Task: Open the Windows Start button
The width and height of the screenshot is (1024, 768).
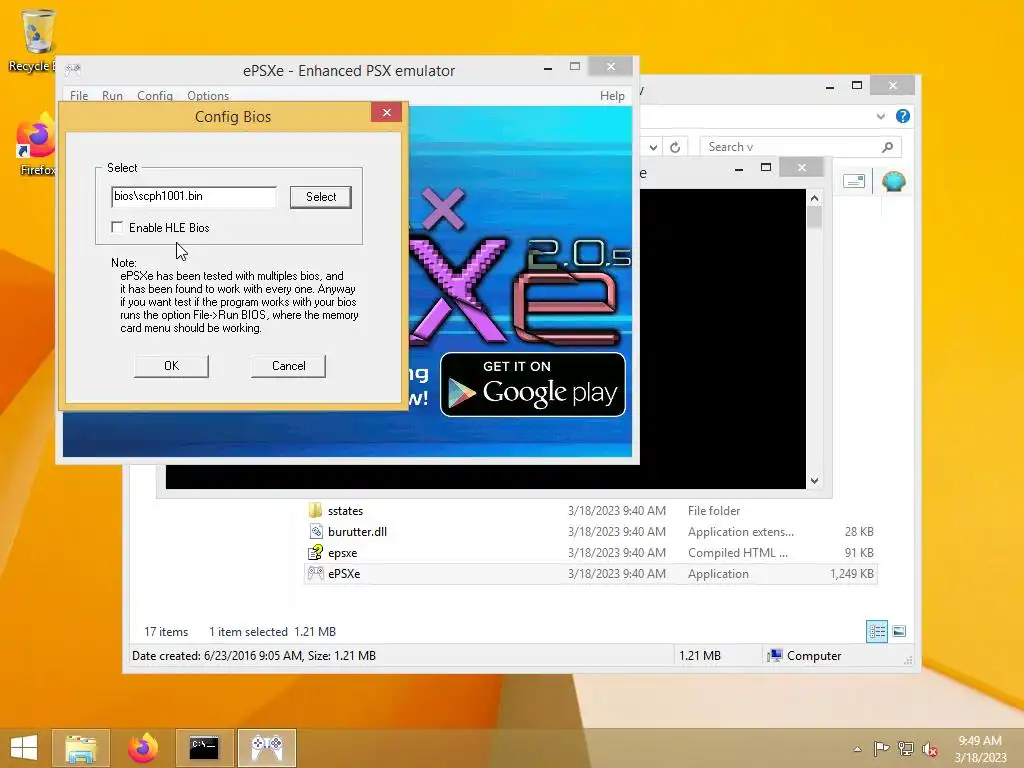Action: 24,748
